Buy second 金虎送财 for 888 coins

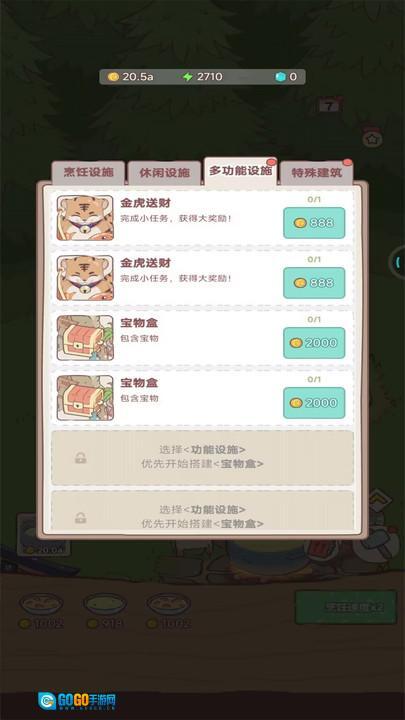pyautogui.click(x=314, y=283)
